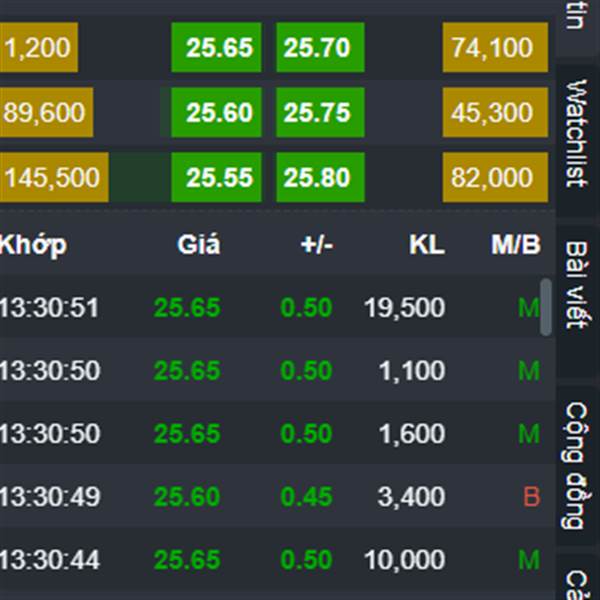
Task: Click volume 1,600 in trade list
Action: coord(412,434)
